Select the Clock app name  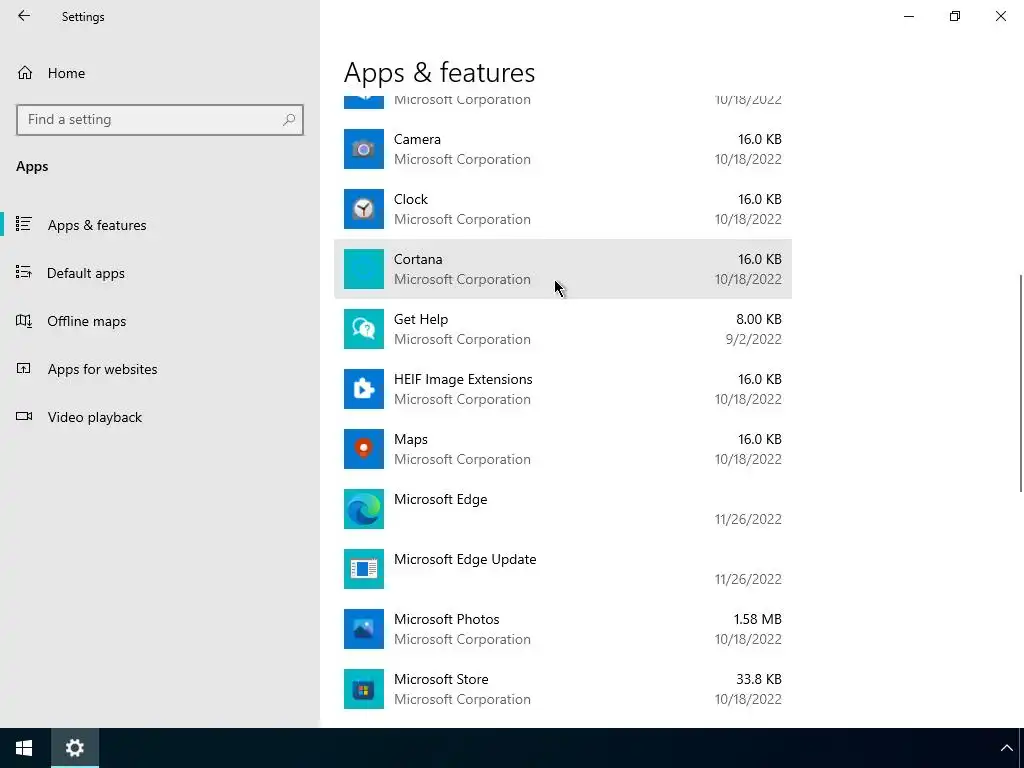[411, 199]
